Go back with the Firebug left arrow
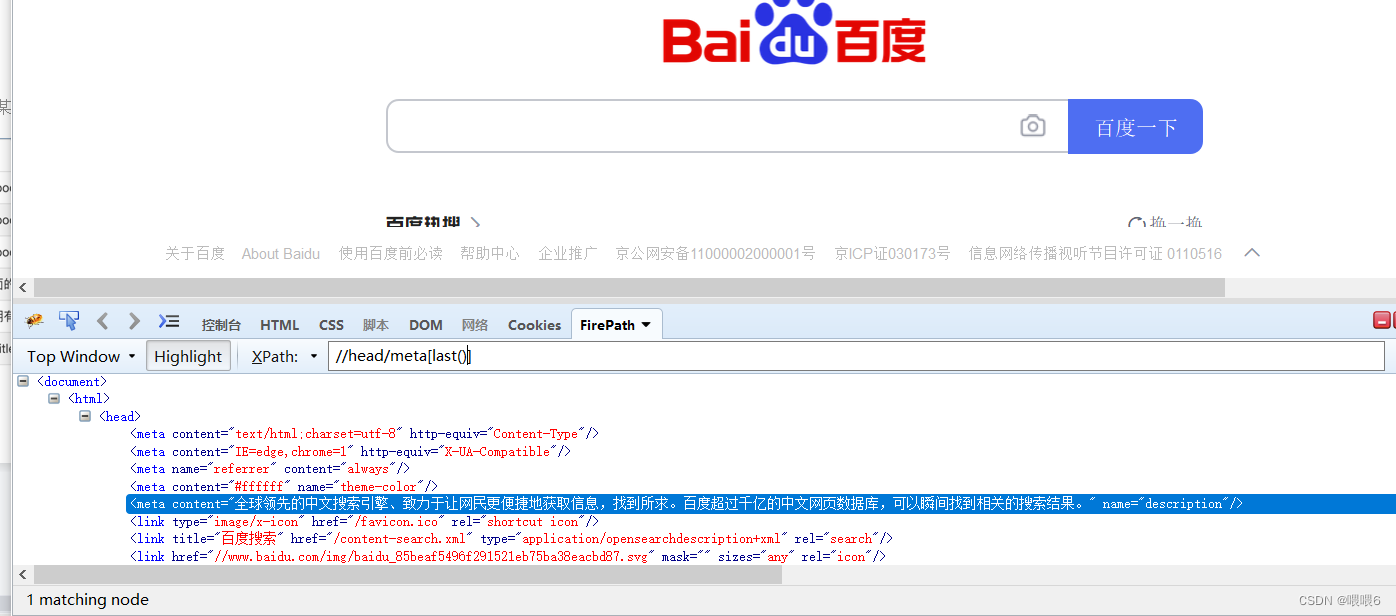1396x616 pixels. [x=102, y=321]
